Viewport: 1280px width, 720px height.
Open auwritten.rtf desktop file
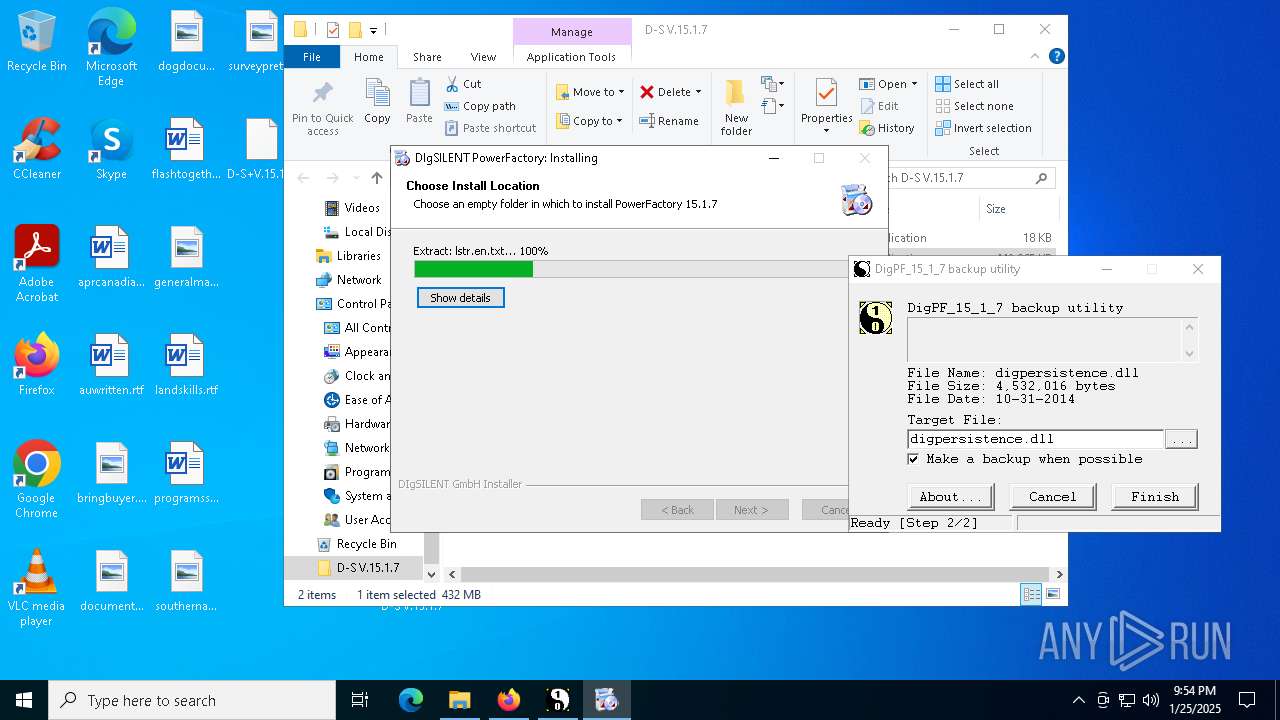pos(111,365)
